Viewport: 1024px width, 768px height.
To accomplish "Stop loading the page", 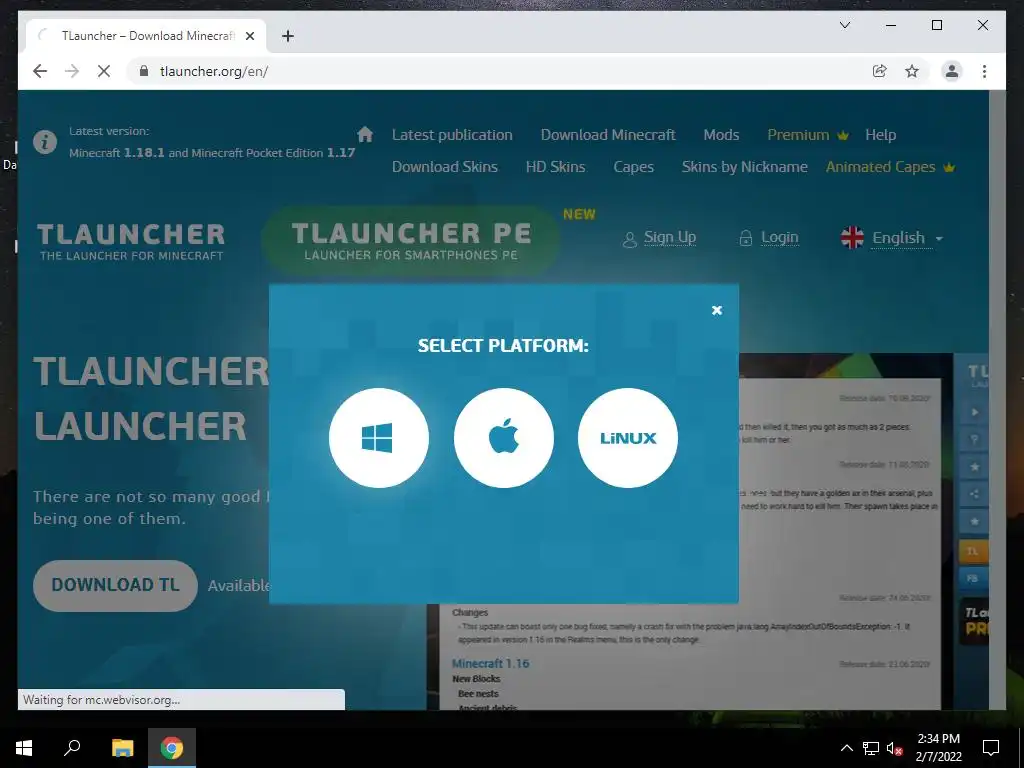I will 104,71.
